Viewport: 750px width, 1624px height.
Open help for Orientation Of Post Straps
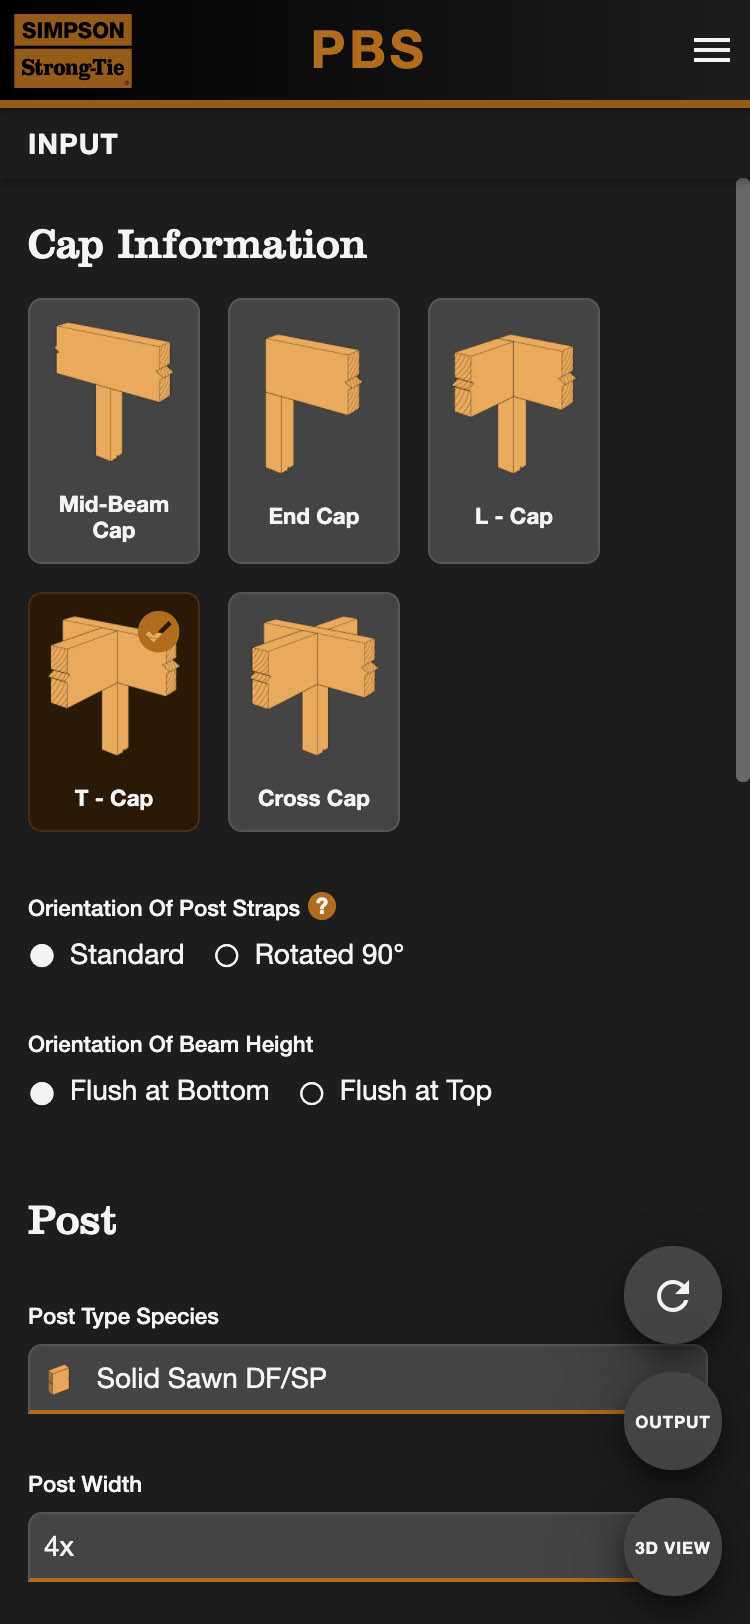click(x=321, y=906)
